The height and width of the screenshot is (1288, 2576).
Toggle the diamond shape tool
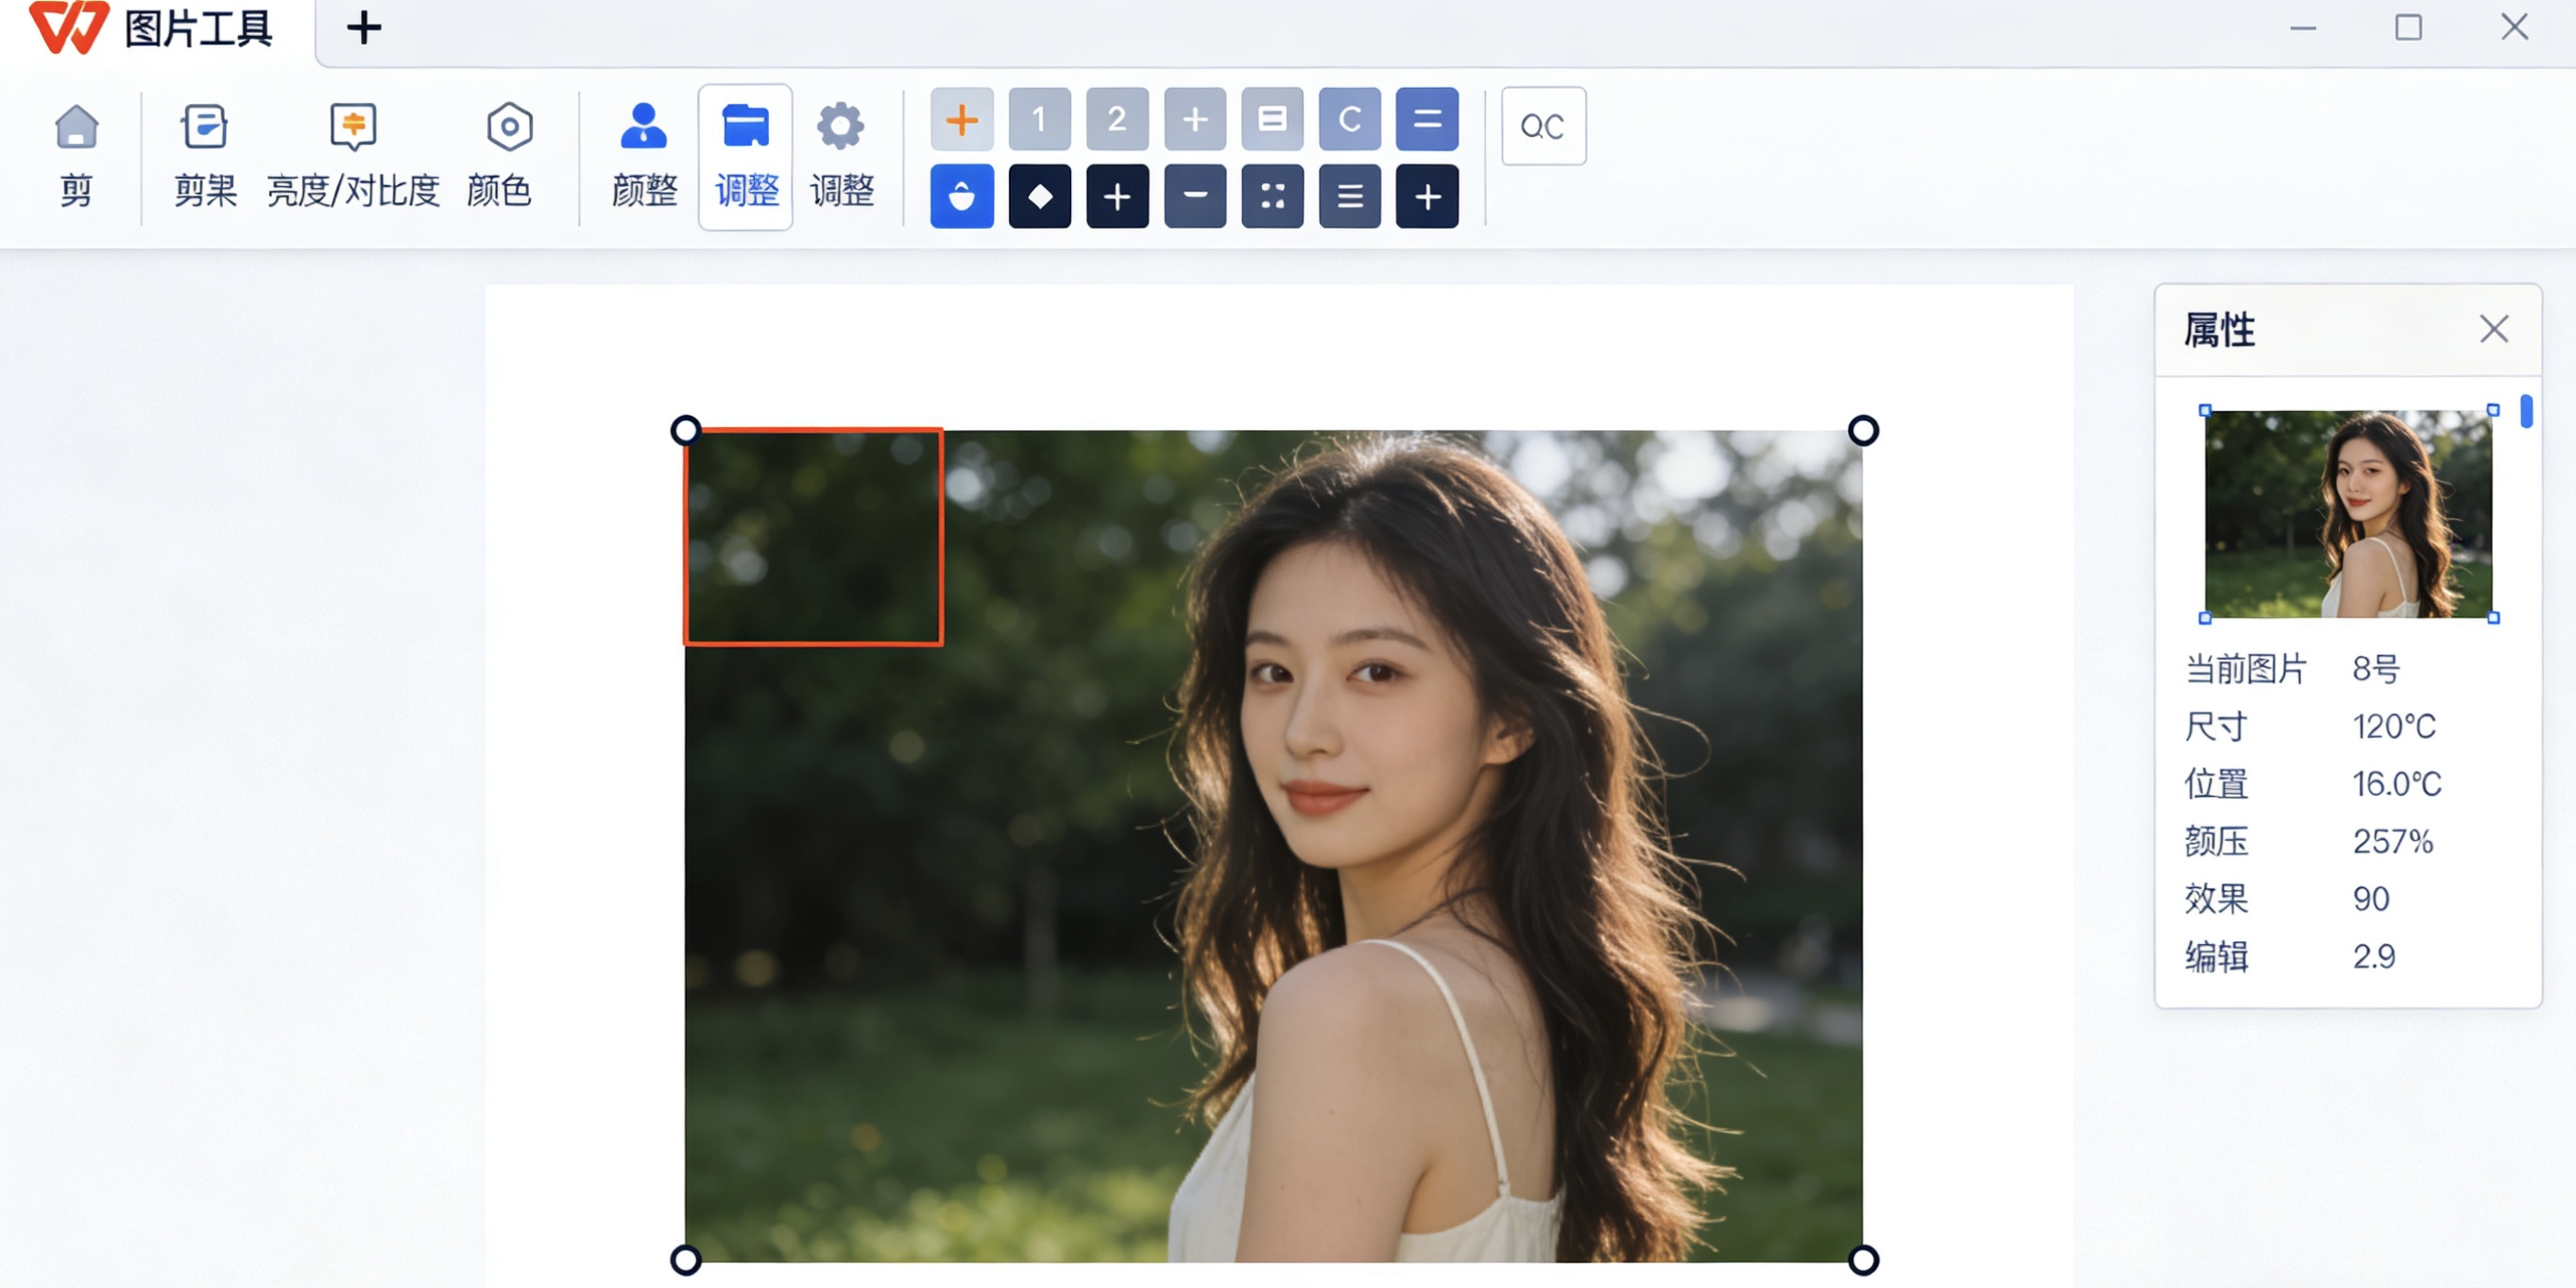coord(1039,196)
